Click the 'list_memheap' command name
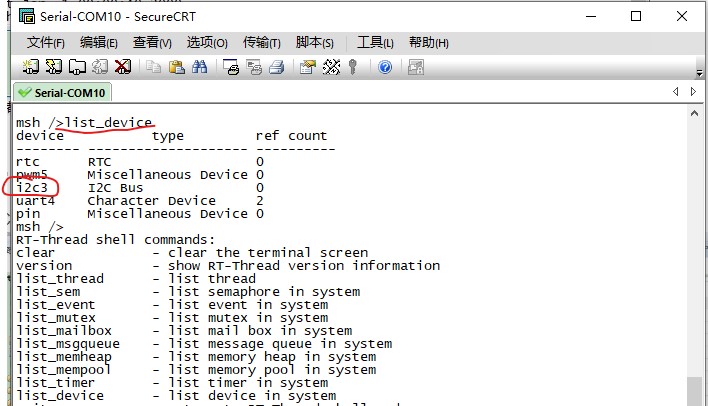The width and height of the screenshot is (708, 406). pyautogui.click(x=64, y=357)
